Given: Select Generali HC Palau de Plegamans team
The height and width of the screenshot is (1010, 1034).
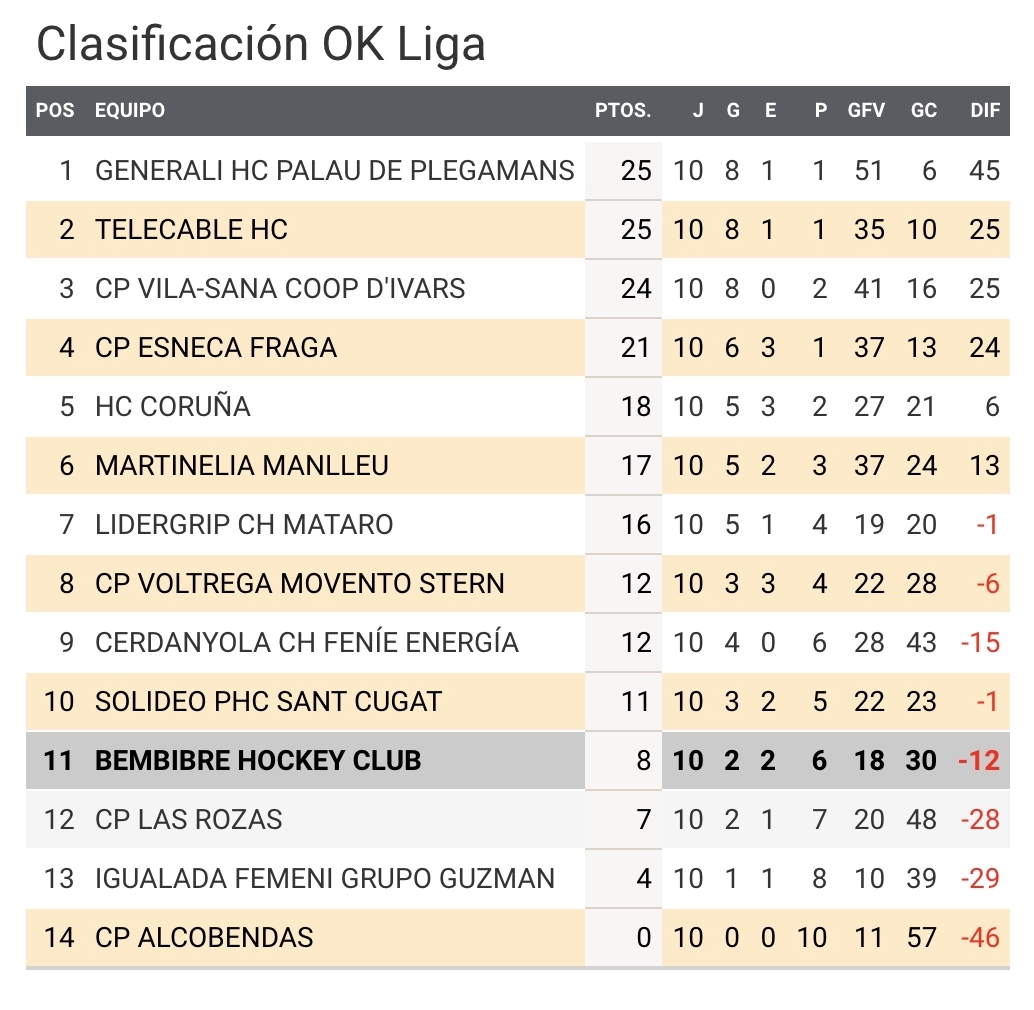Looking at the screenshot, I should pyautogui.click(x=335, y=171).
